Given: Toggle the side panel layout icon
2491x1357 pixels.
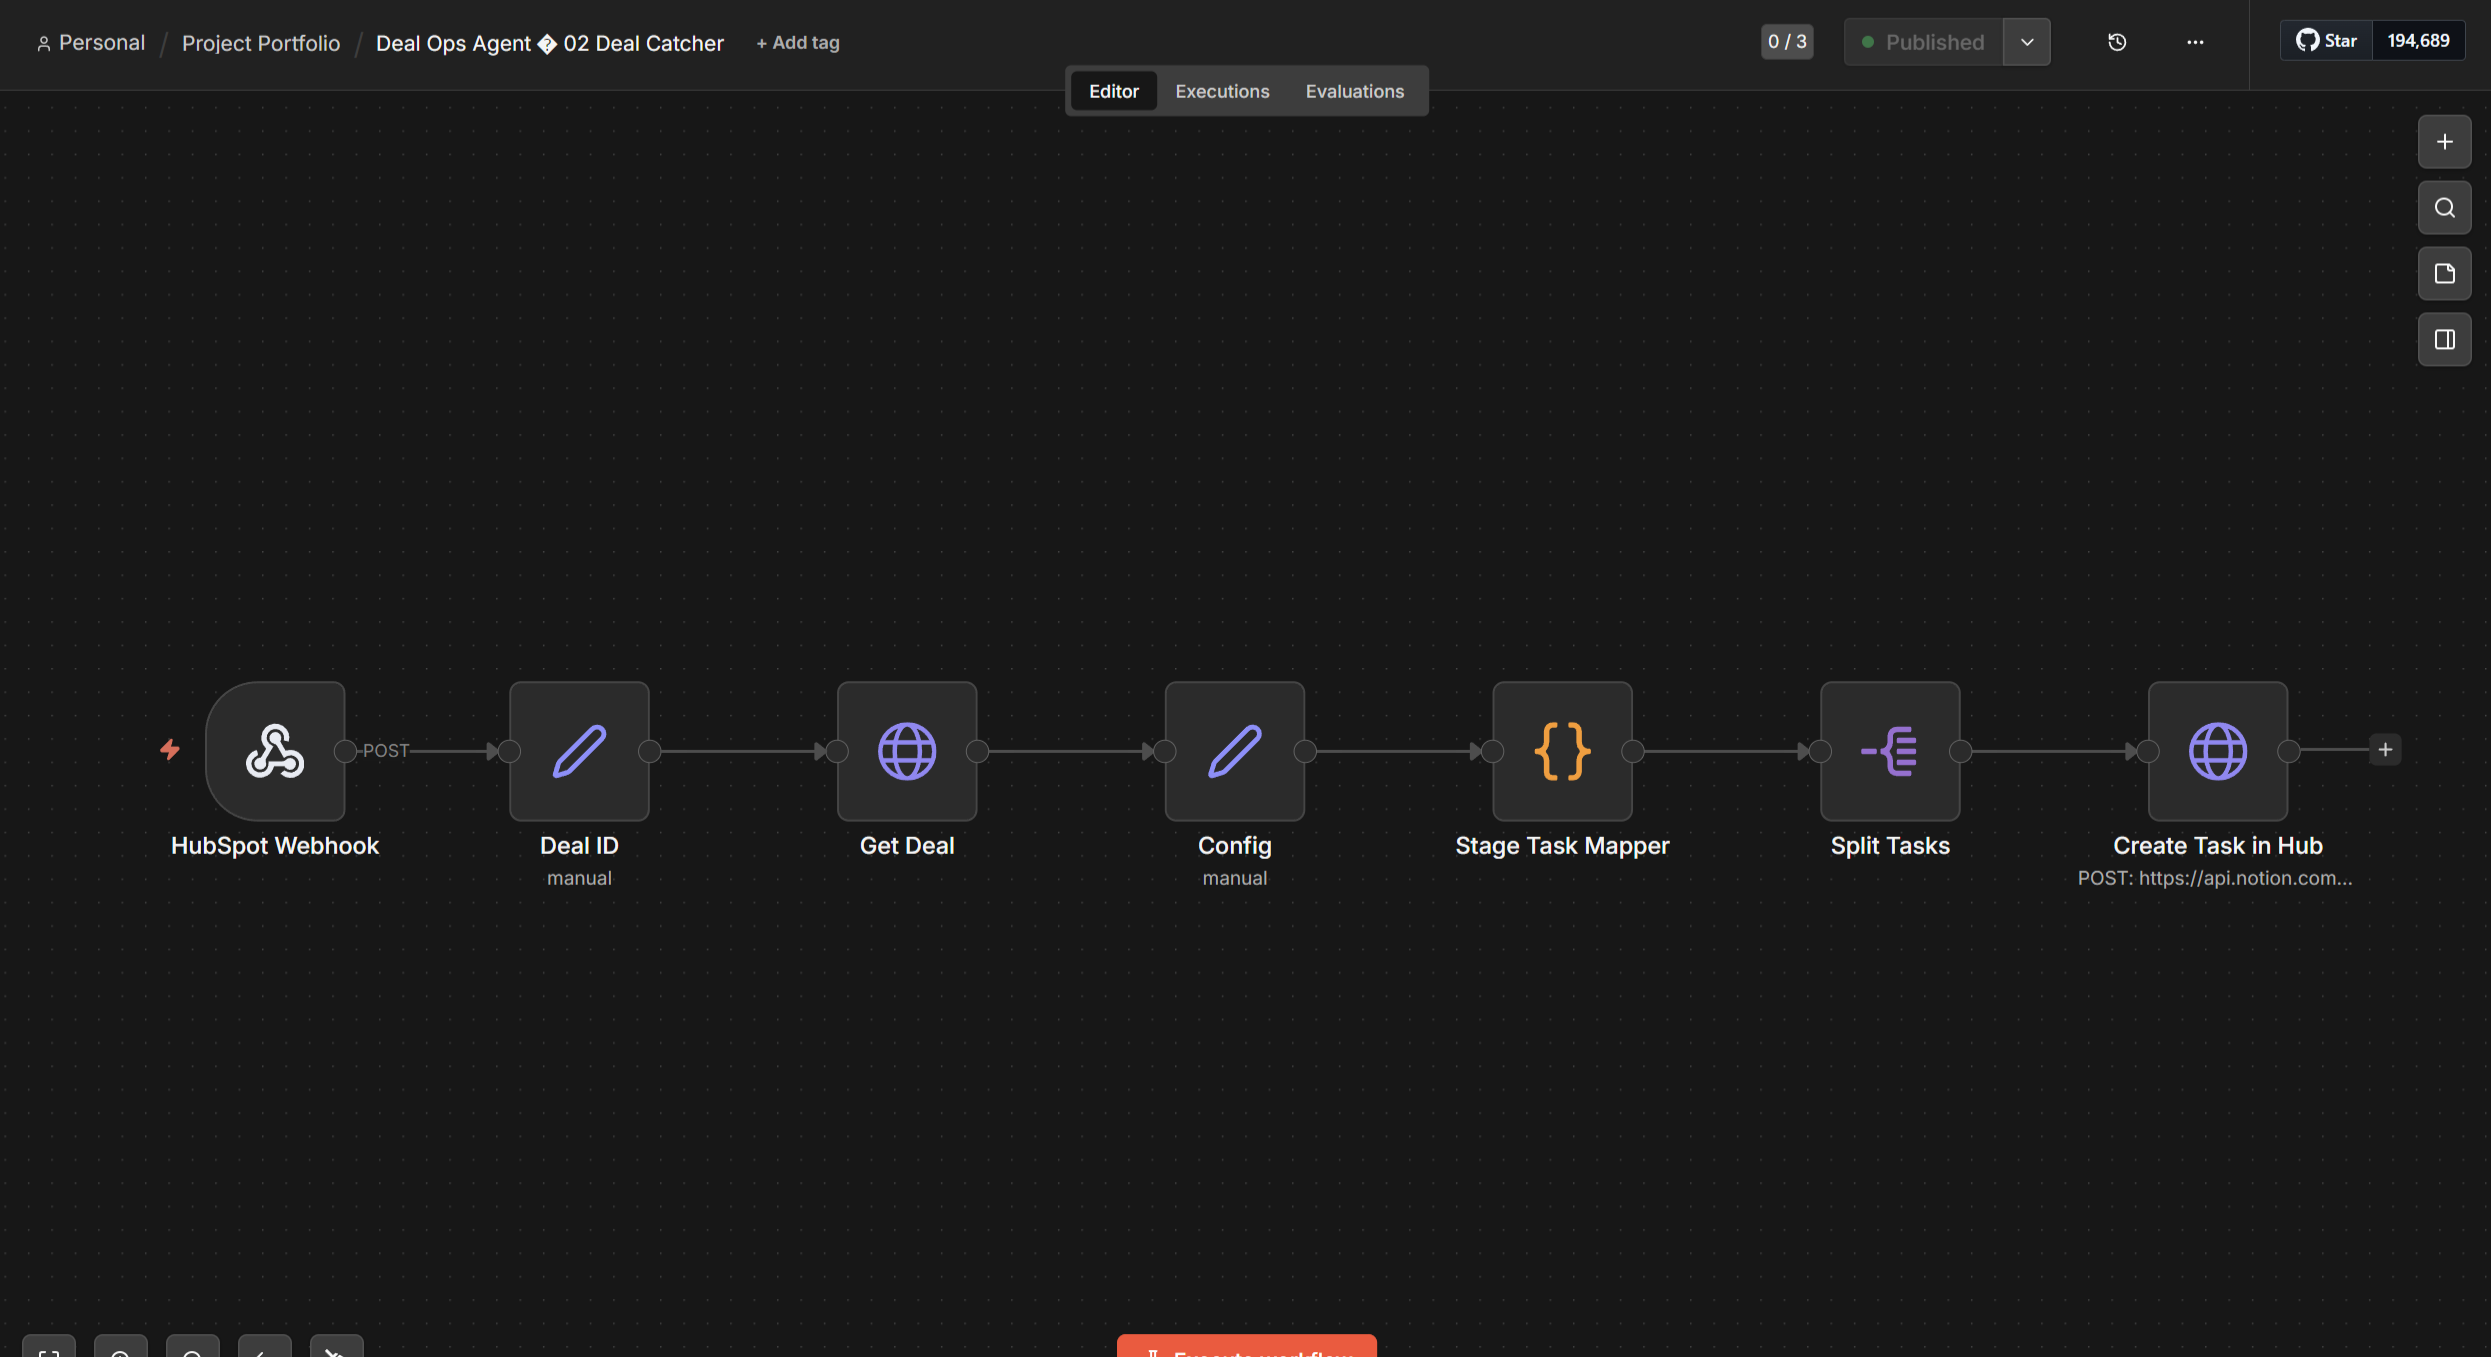Looking at the screenshot, I should [x=2444, y=340].
